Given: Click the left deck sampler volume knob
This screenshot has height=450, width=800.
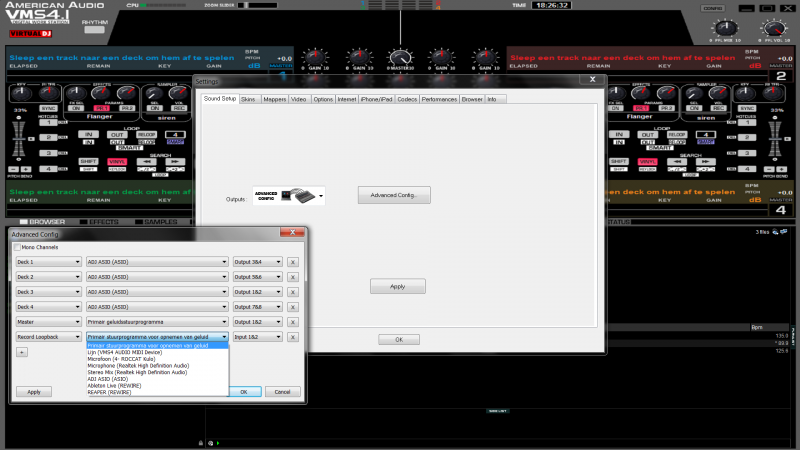Looking at the screenshot, I should tap(179, 93).
